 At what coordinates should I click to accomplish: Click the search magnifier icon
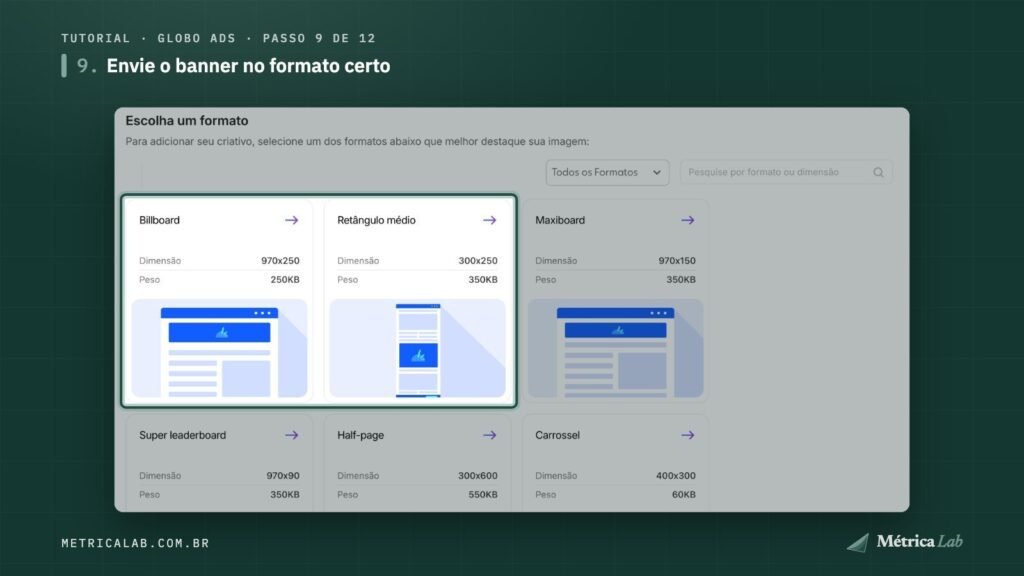tap(878, 172)
